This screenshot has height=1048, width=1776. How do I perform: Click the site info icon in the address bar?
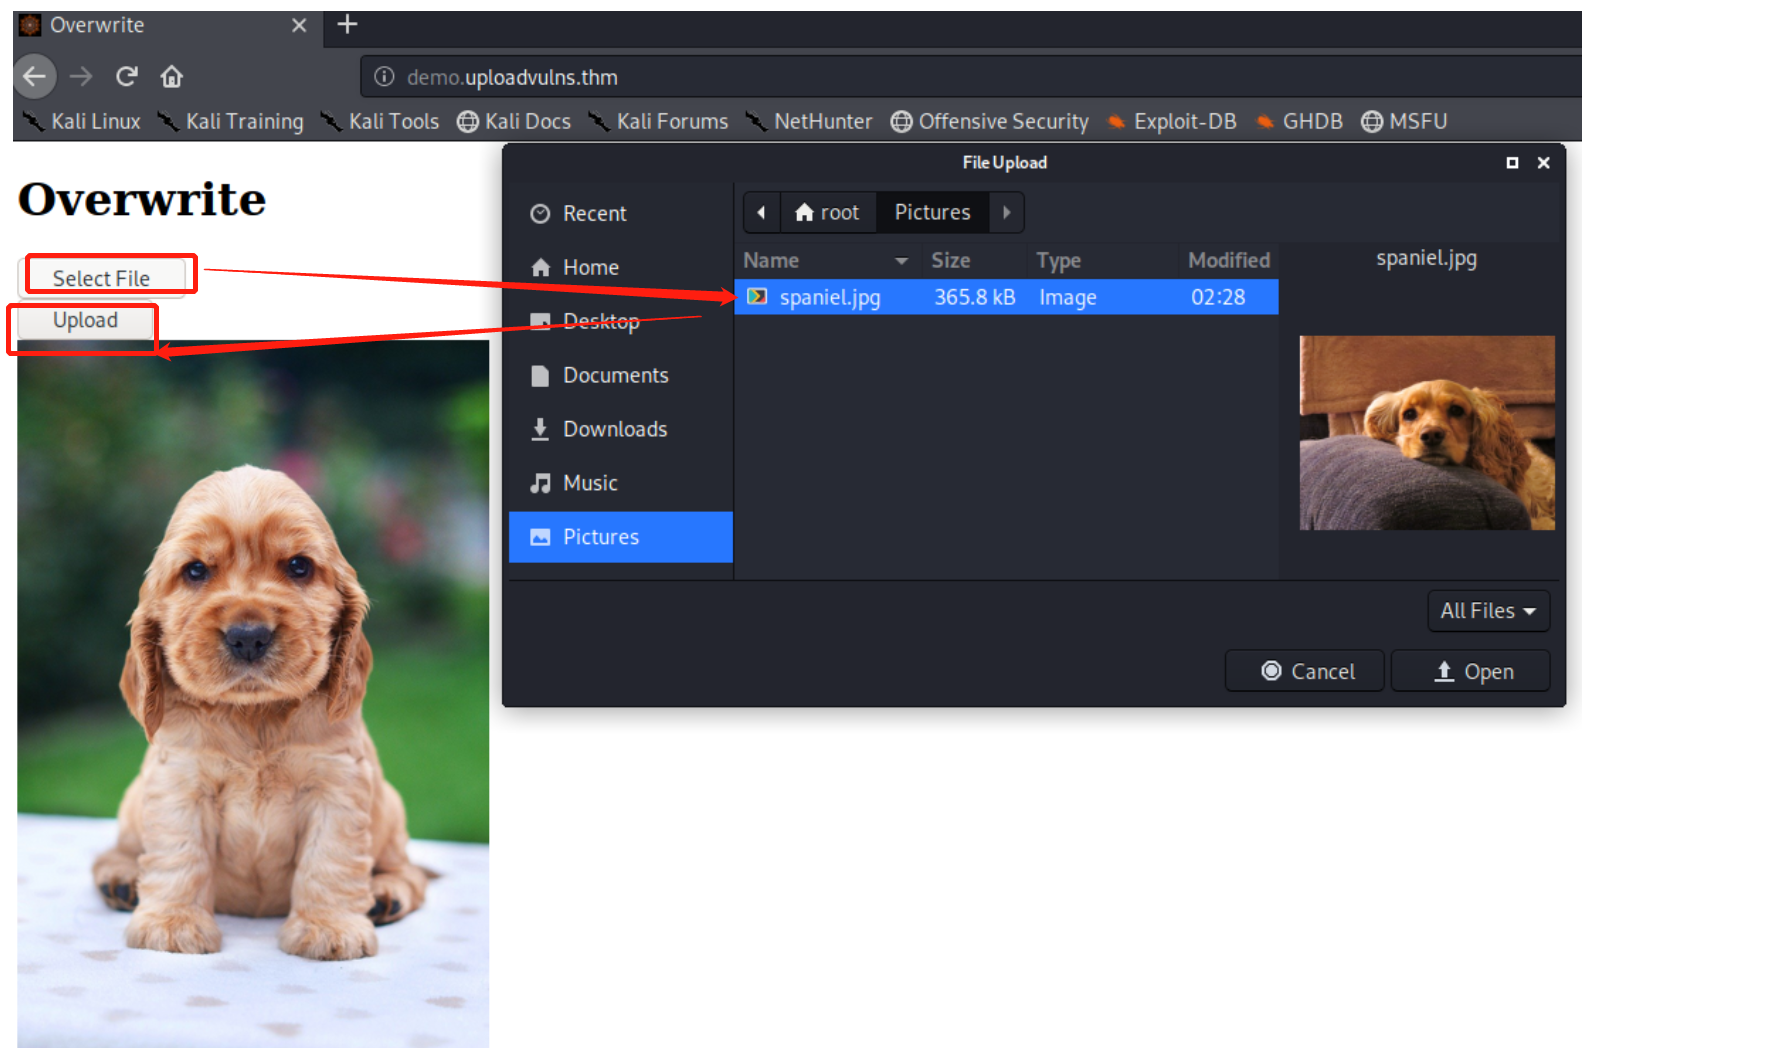click(x=384, y=77)
